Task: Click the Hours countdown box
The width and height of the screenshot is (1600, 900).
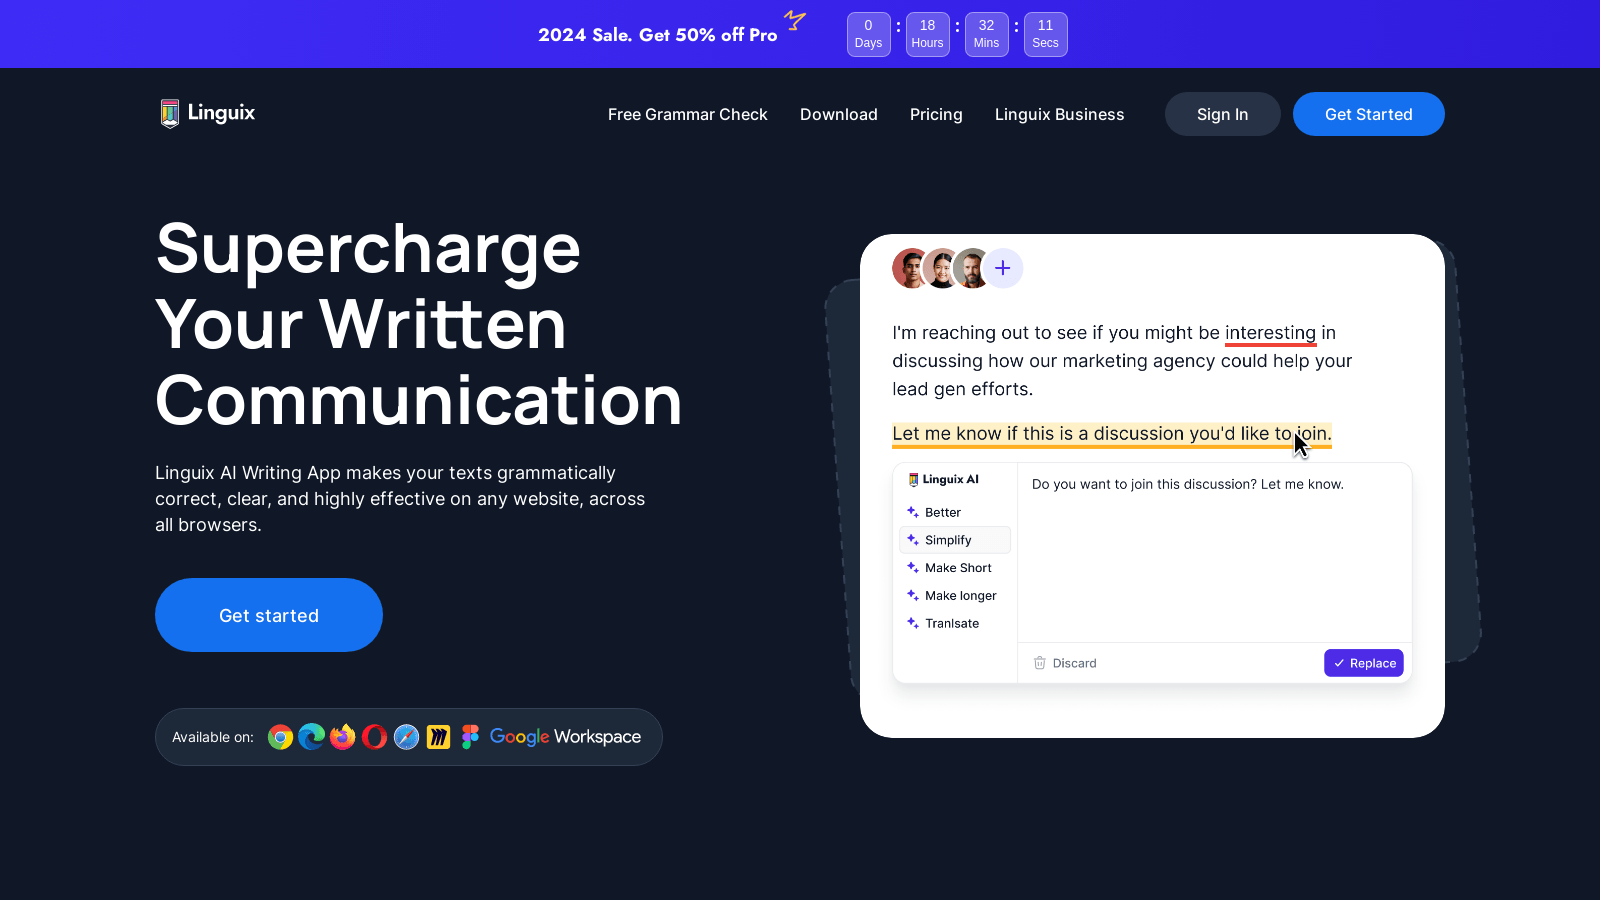Action: [x=928, y=34]
